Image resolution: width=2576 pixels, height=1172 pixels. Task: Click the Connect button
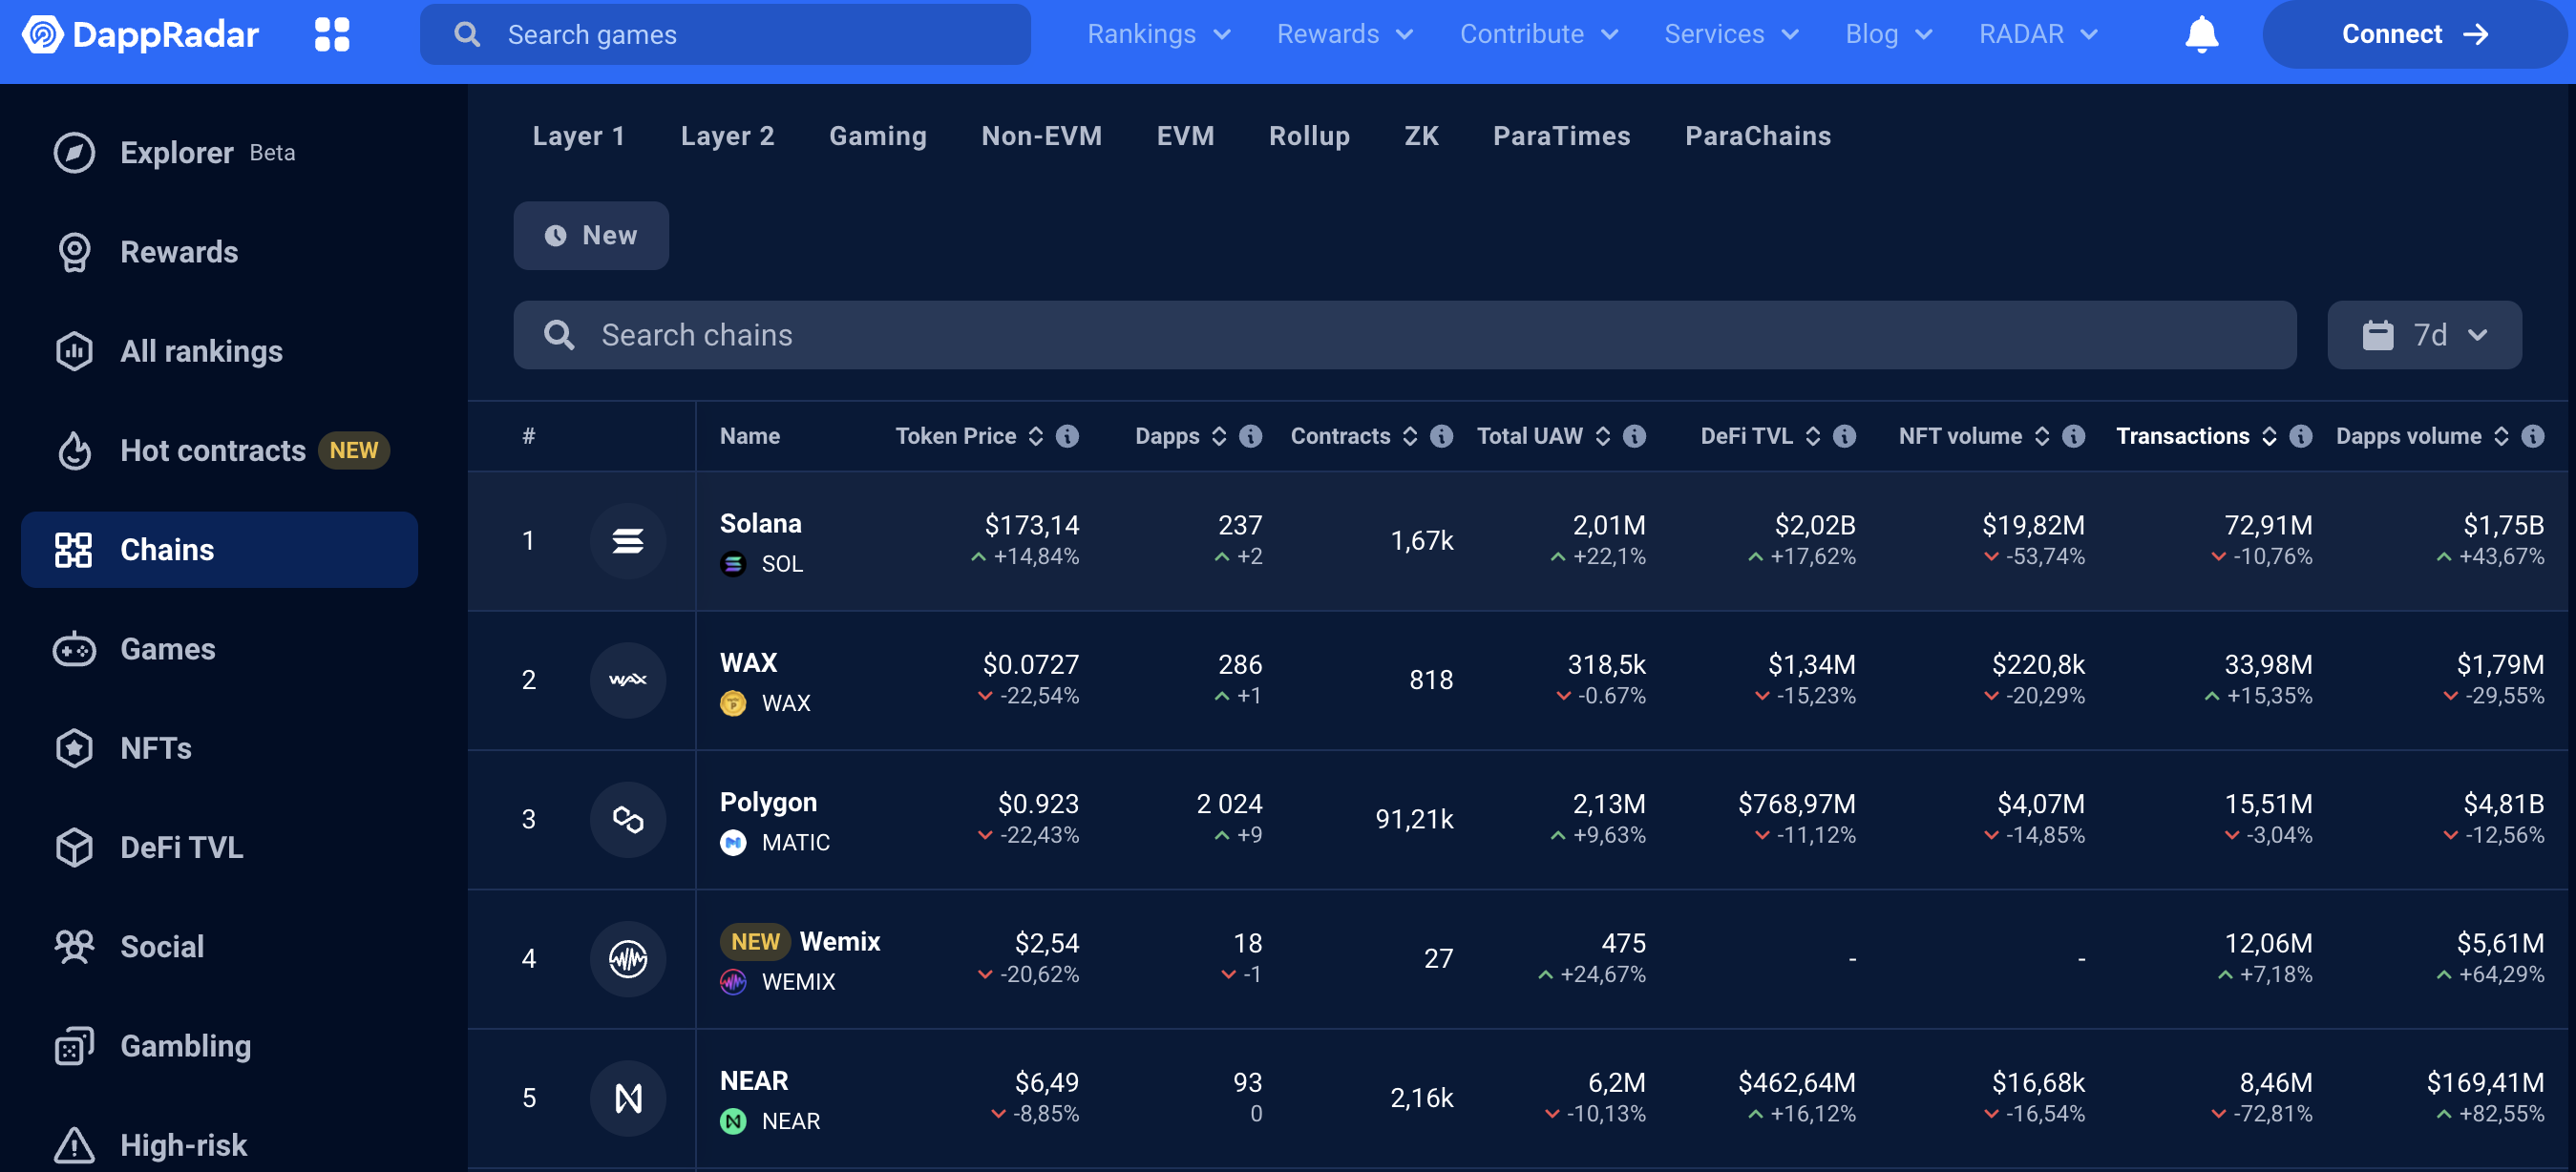point(2414,34)
